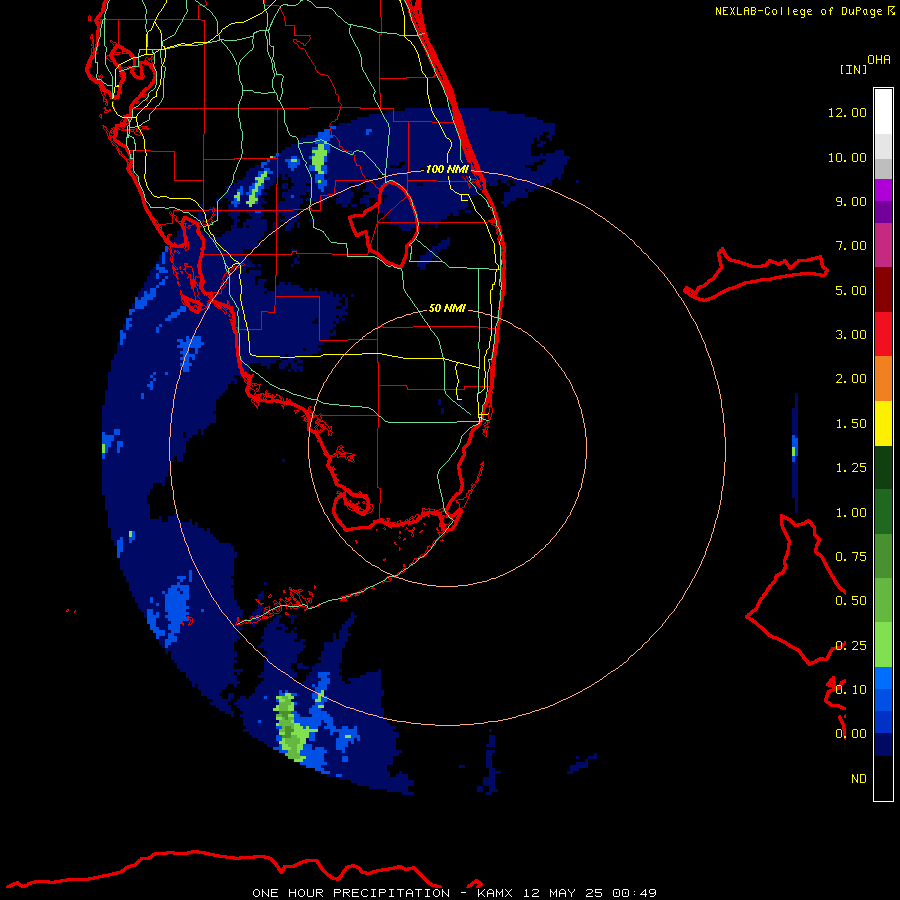This screenshot has height=900, width=900.
Task: Pick the yellow swatch beside 1.50
Action: tap(883, 423)
